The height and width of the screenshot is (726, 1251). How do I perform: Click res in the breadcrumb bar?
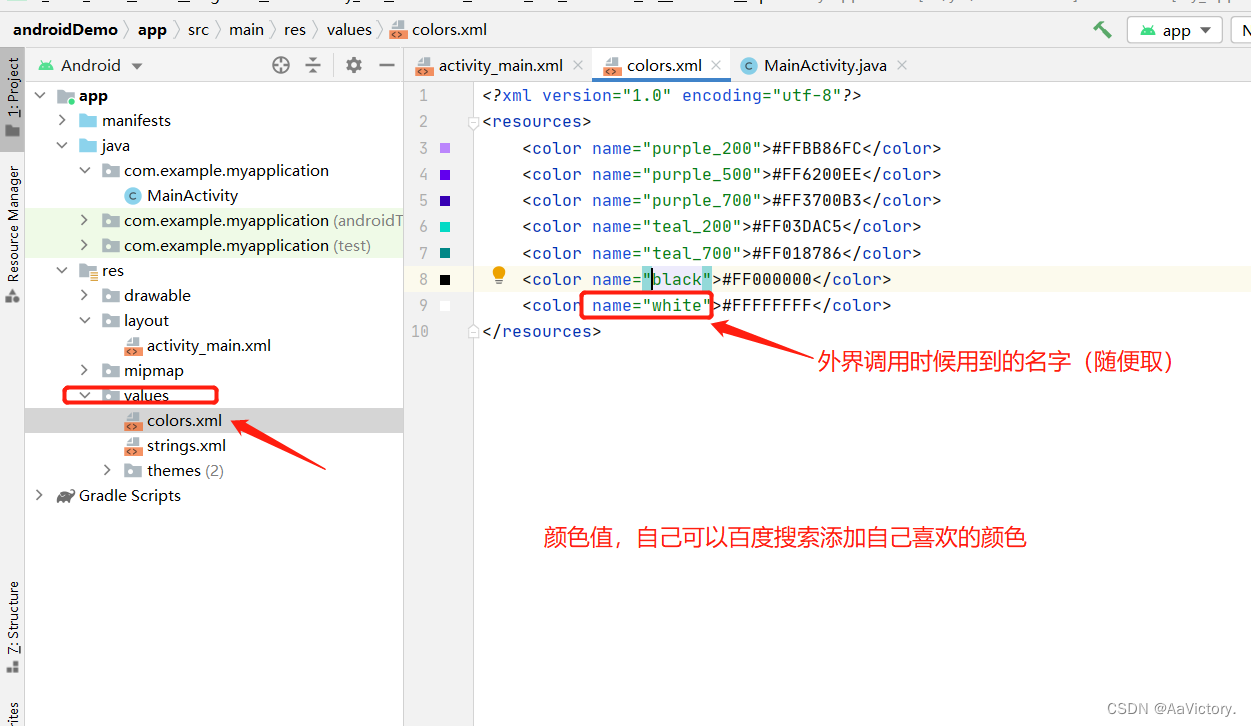(295, 29)
